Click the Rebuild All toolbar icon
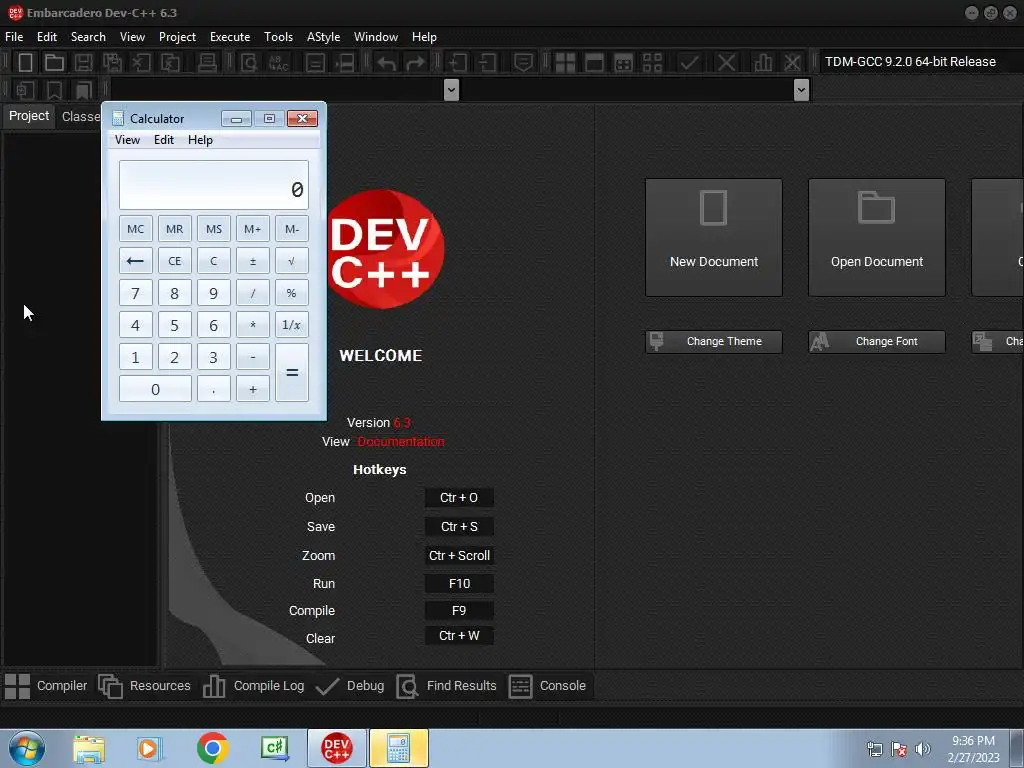The width and height of the screenshot is (1024, 768). tap(652, 63)
